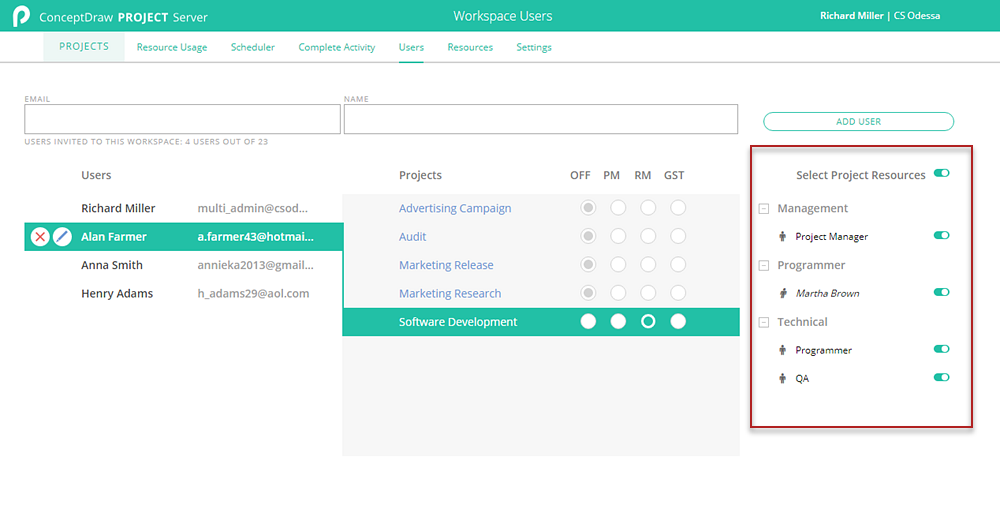Viewport: 1000px width, 509px height.
Task: Click the Management group label
Action: [812, 208]
